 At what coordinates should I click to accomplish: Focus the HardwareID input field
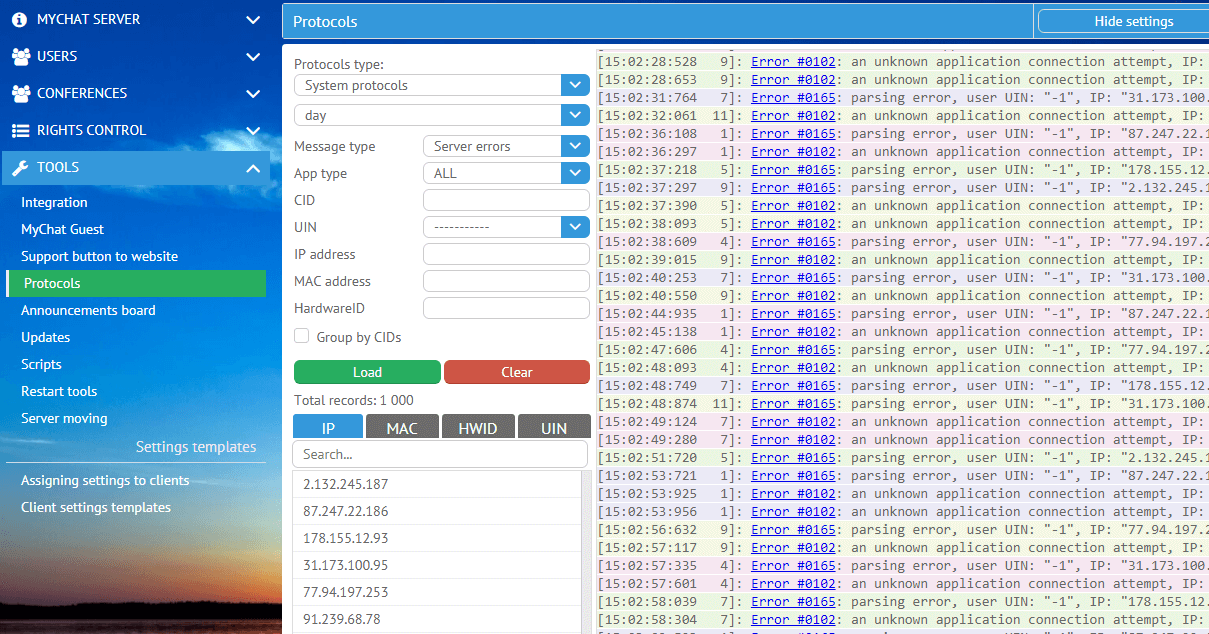click(506, 308)
